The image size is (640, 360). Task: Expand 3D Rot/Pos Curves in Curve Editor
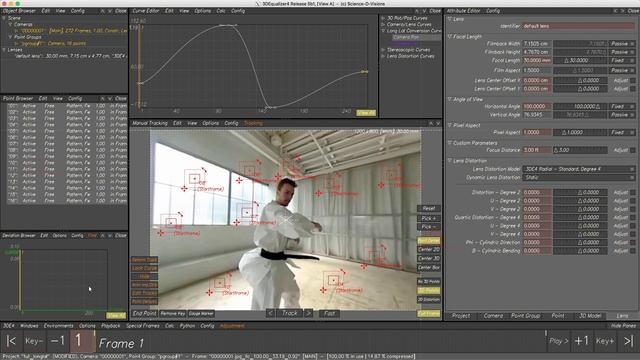click(x=383, y=18)
